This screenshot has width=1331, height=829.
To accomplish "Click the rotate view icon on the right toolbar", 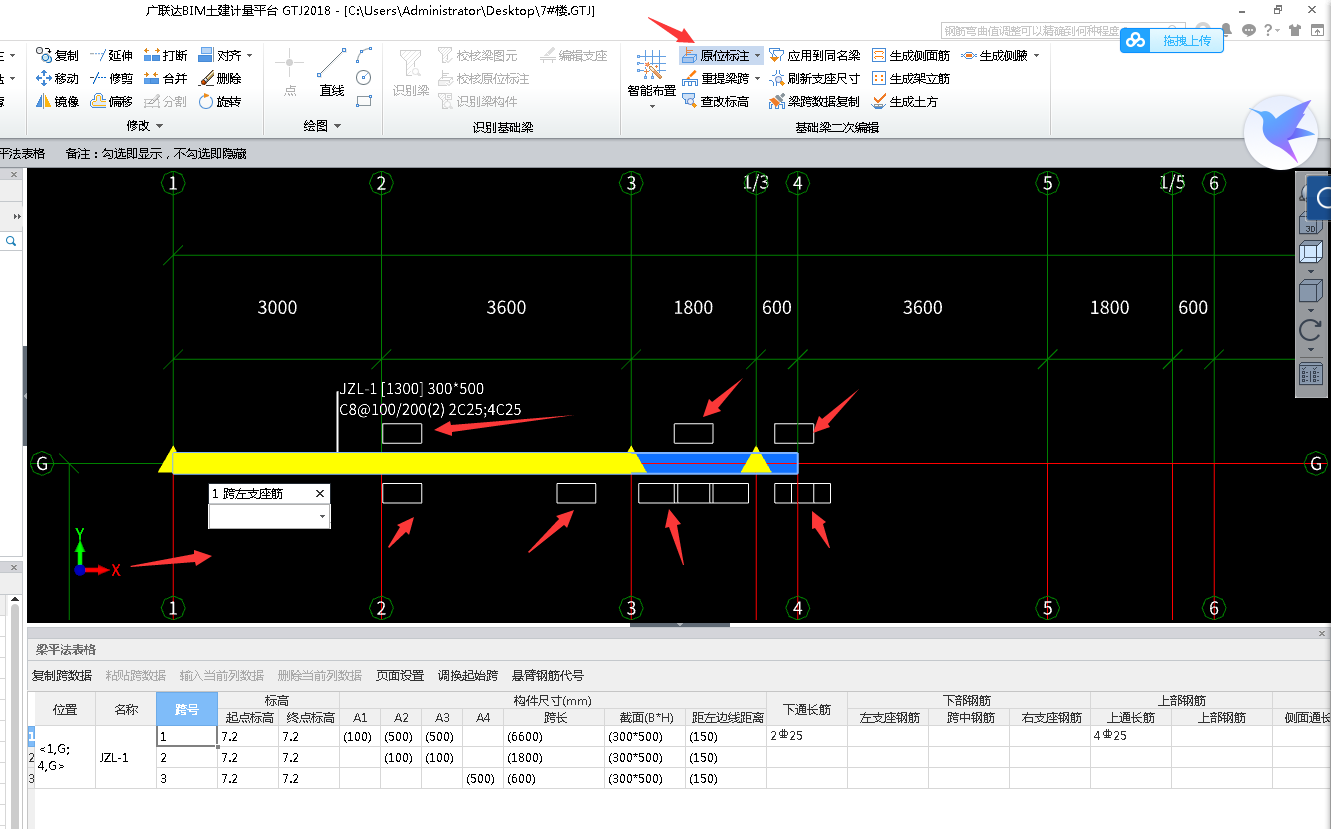I will [1310, 330].
